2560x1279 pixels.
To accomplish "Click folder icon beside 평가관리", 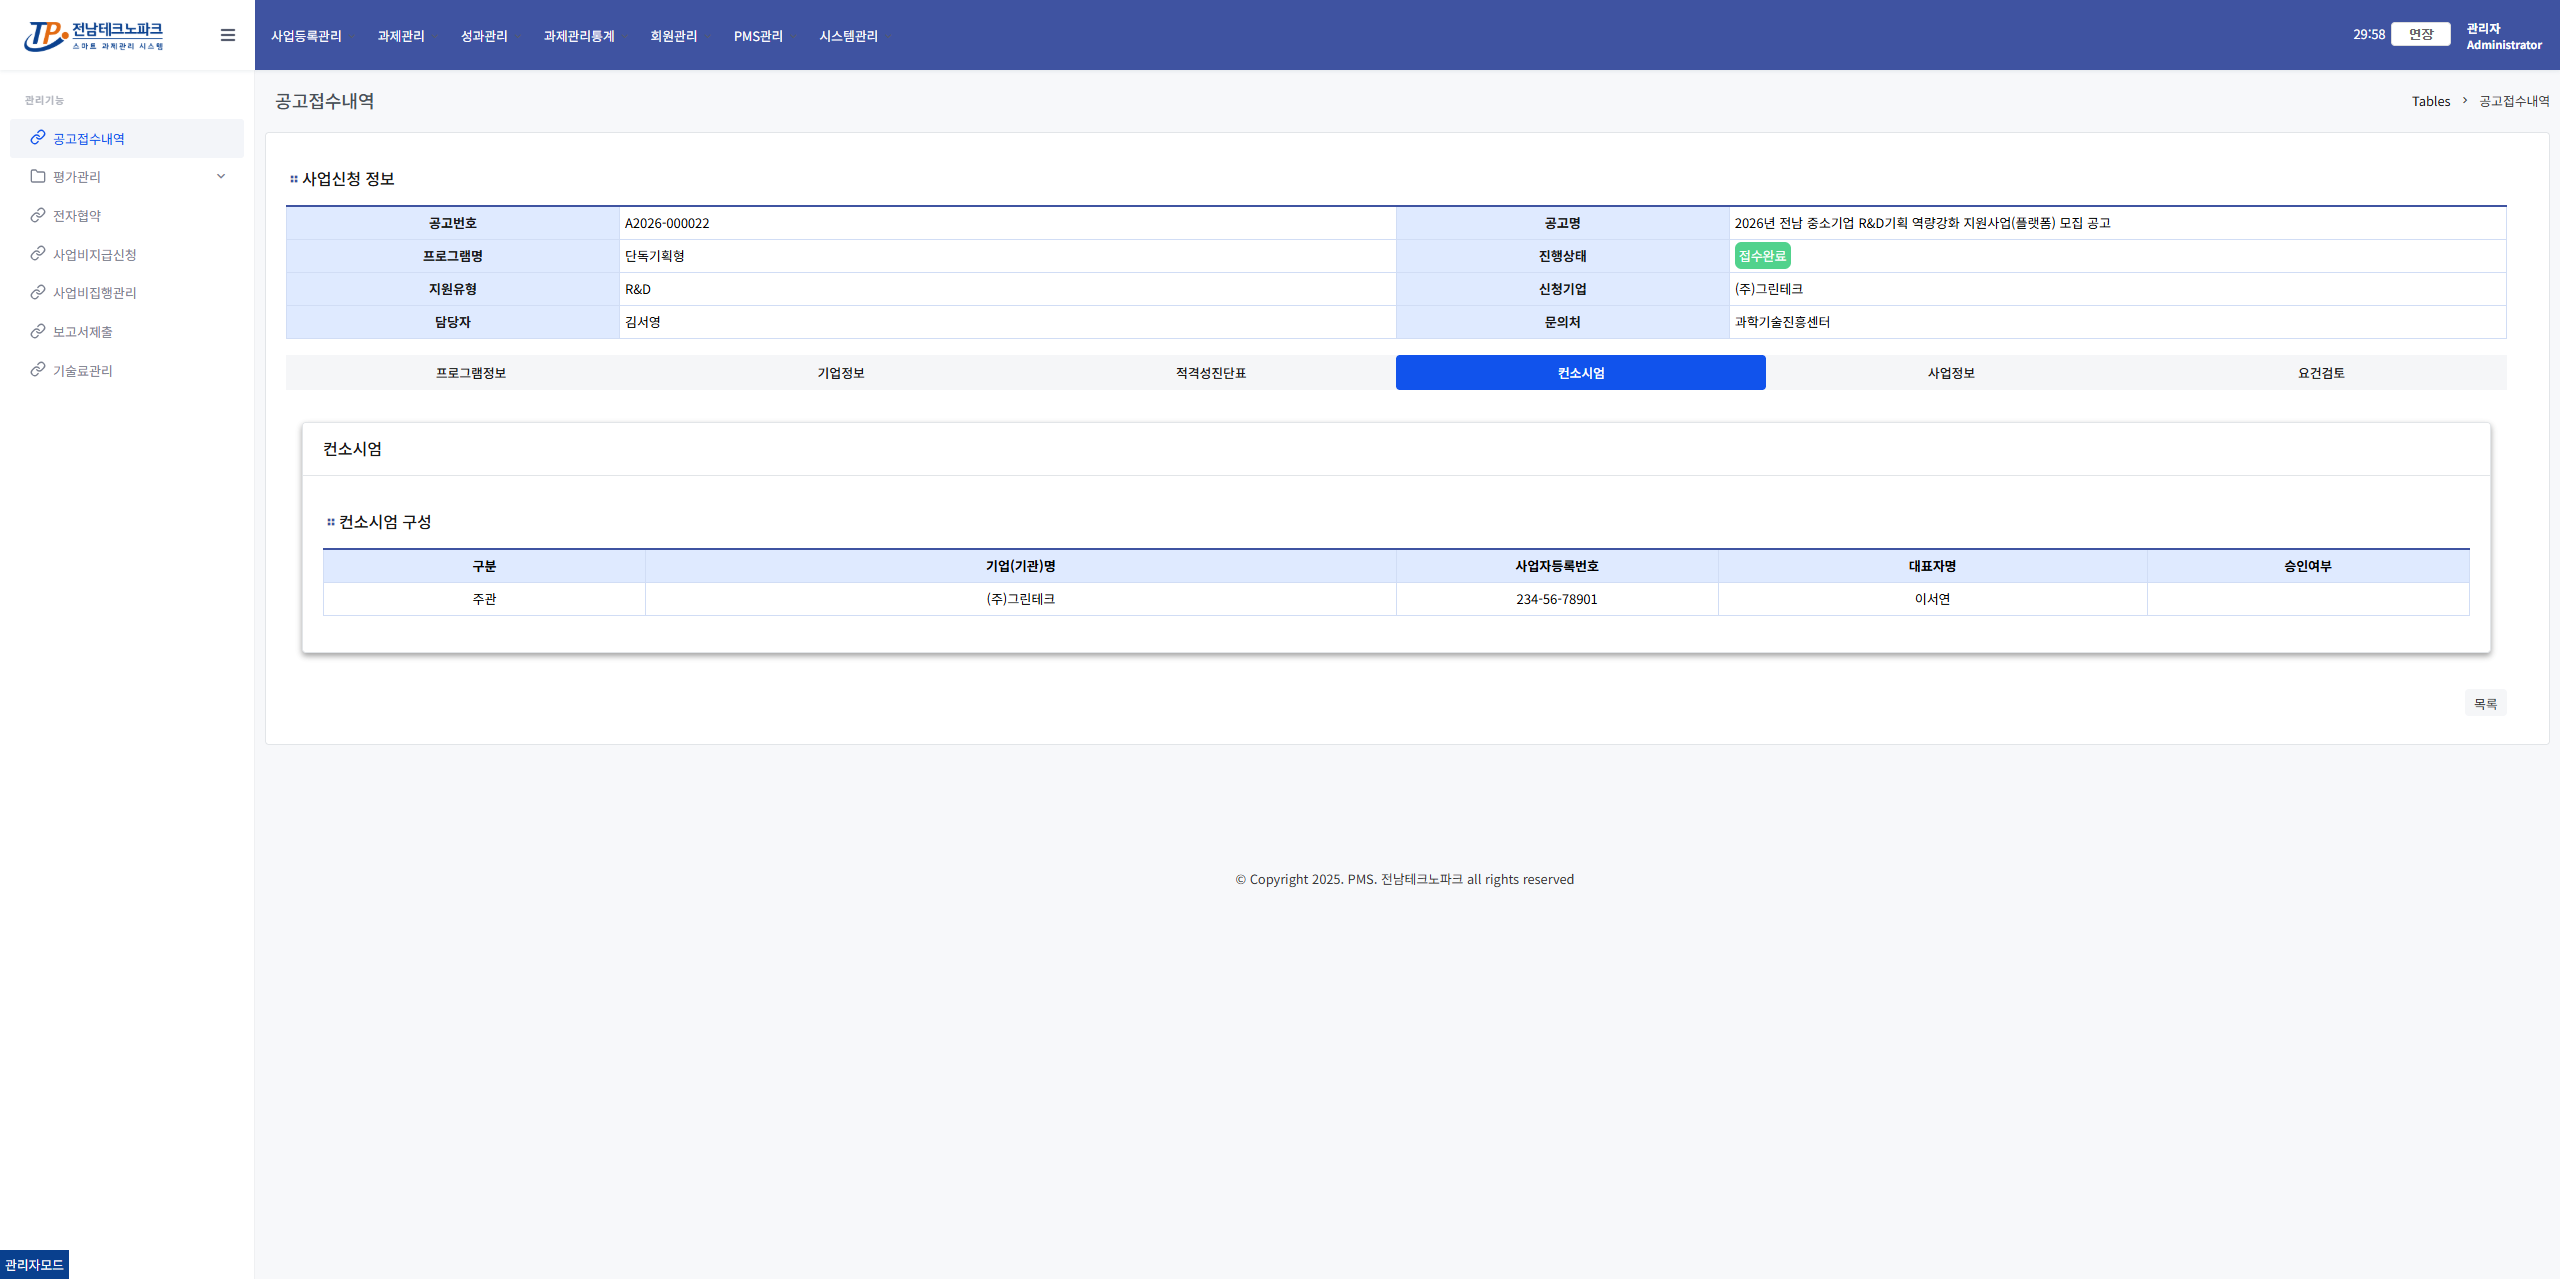I will [38, 176].
